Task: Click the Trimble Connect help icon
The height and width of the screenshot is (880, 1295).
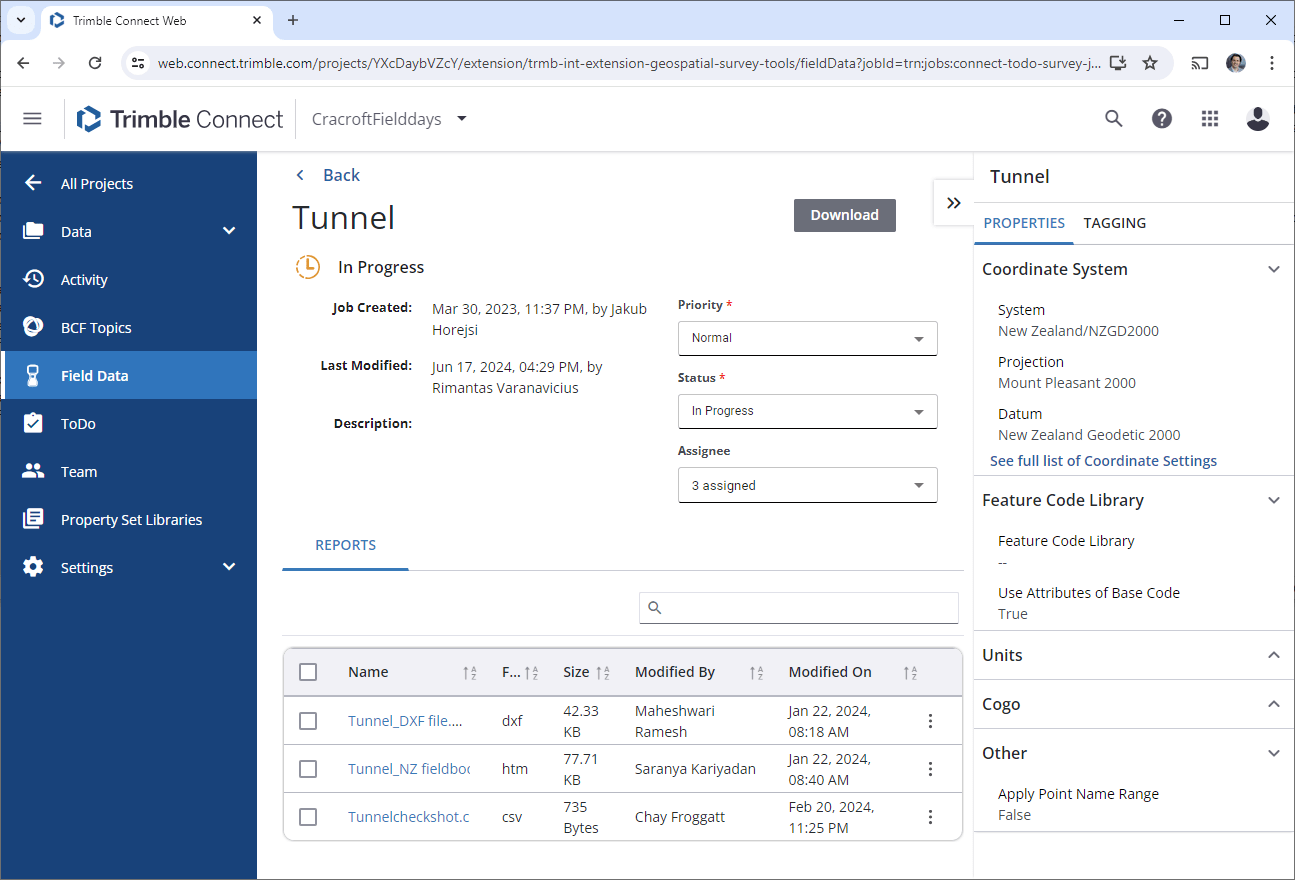Action: coord(1161,118)
